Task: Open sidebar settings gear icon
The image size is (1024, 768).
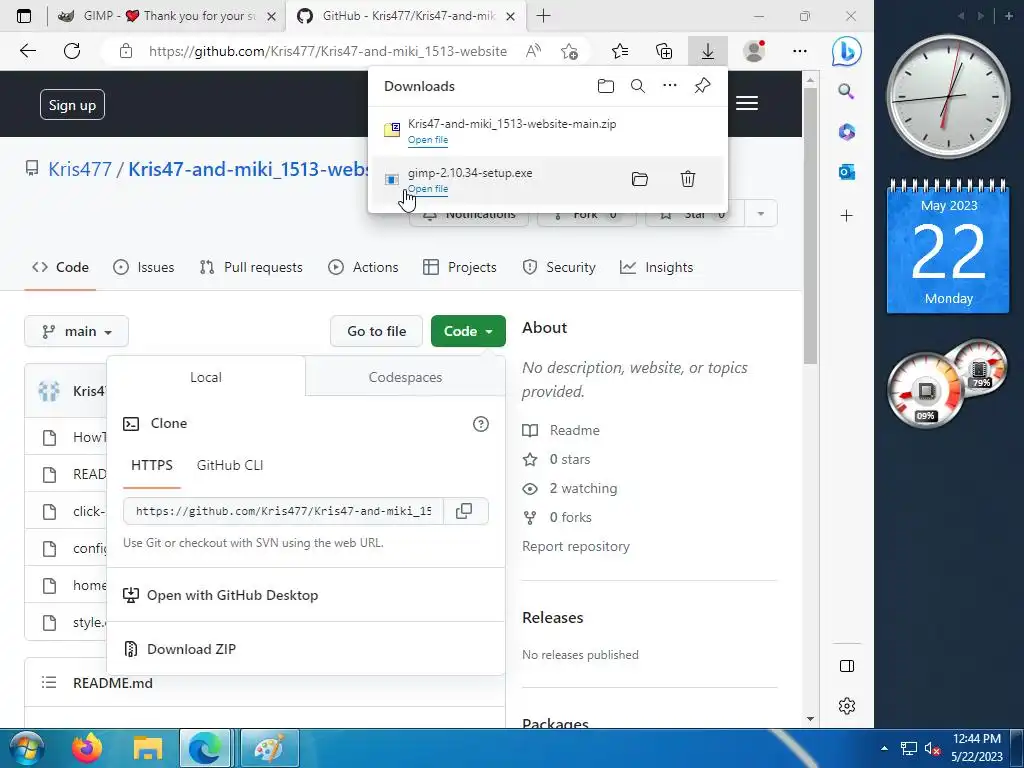Action: (847, 706)
